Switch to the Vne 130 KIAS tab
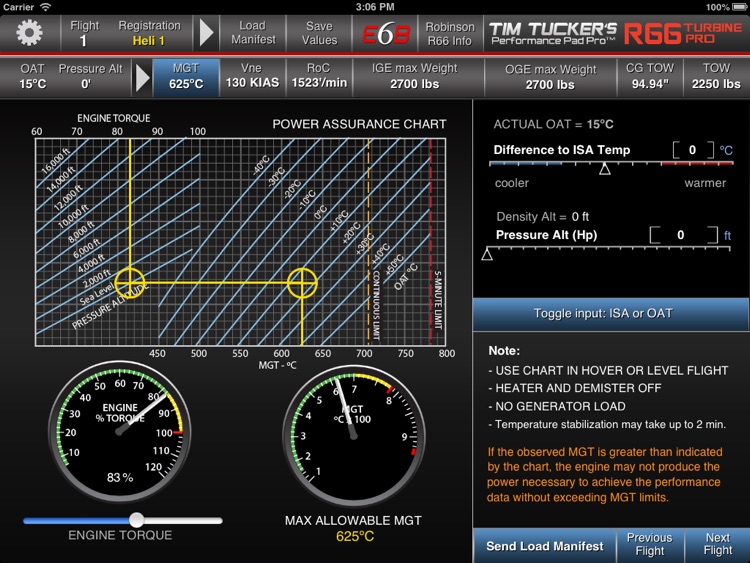 coord(252,77)
